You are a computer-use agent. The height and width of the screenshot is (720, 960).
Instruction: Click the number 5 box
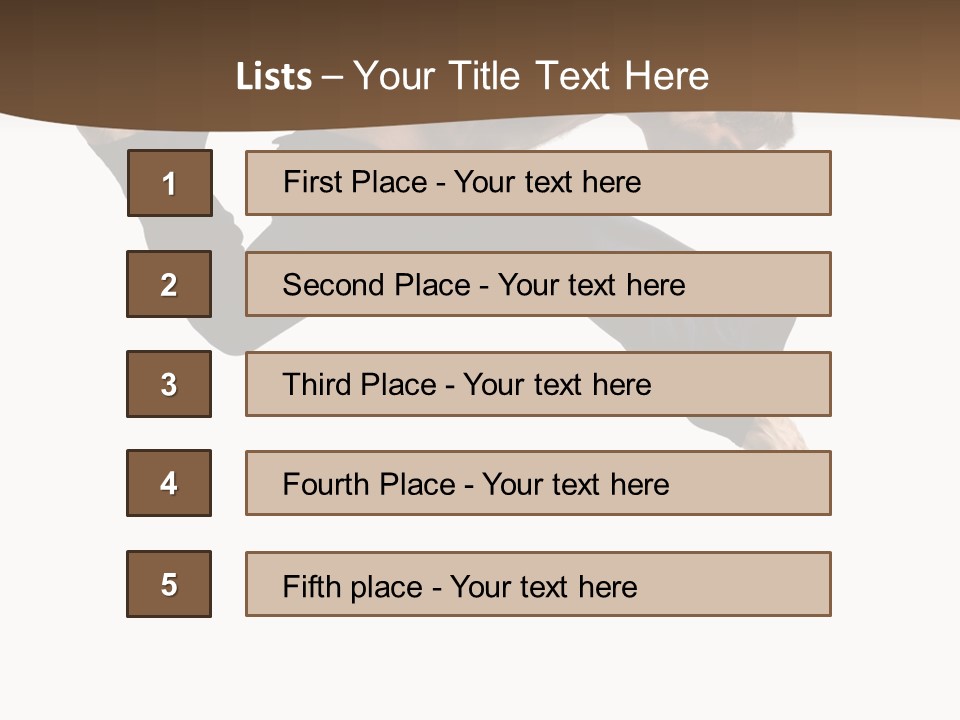pyautogui.click(x=169, y=584)
